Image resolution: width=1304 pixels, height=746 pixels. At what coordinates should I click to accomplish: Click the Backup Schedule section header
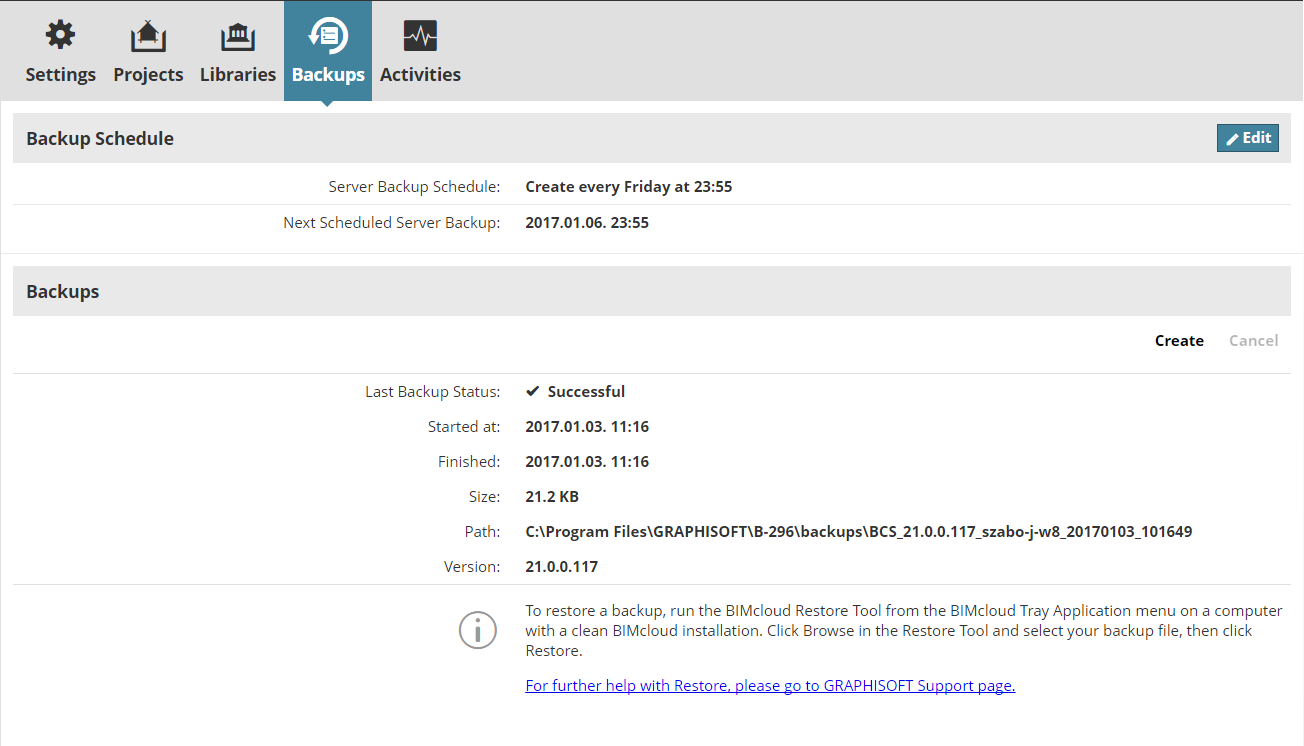click(99, 138)
